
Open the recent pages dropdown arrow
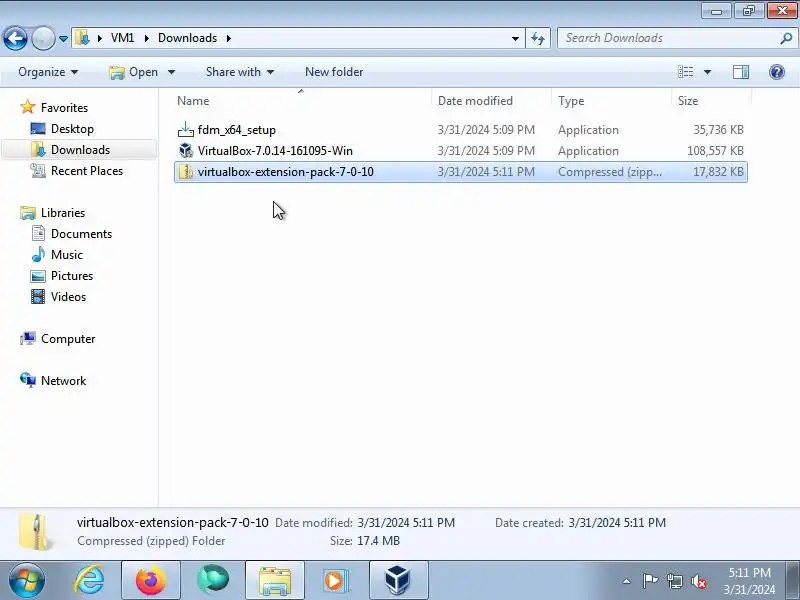coord(63,39)
